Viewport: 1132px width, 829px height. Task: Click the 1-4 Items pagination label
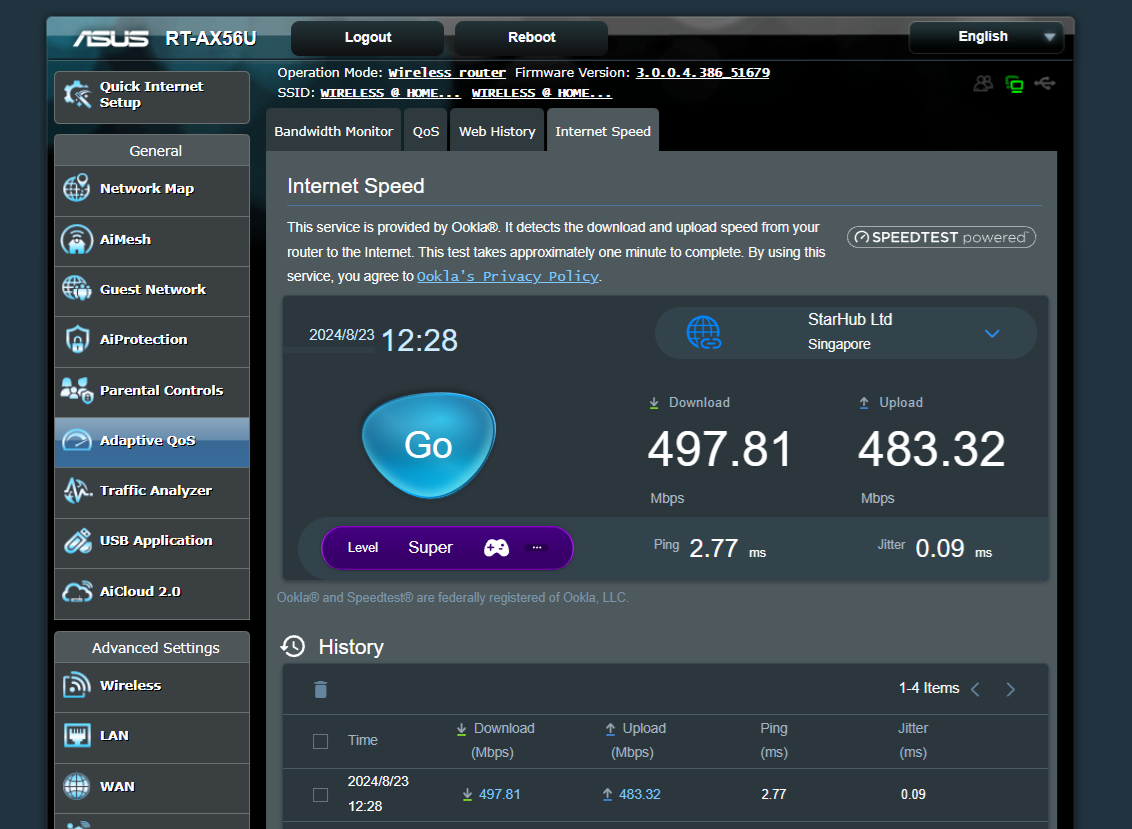tap(929, 688)
